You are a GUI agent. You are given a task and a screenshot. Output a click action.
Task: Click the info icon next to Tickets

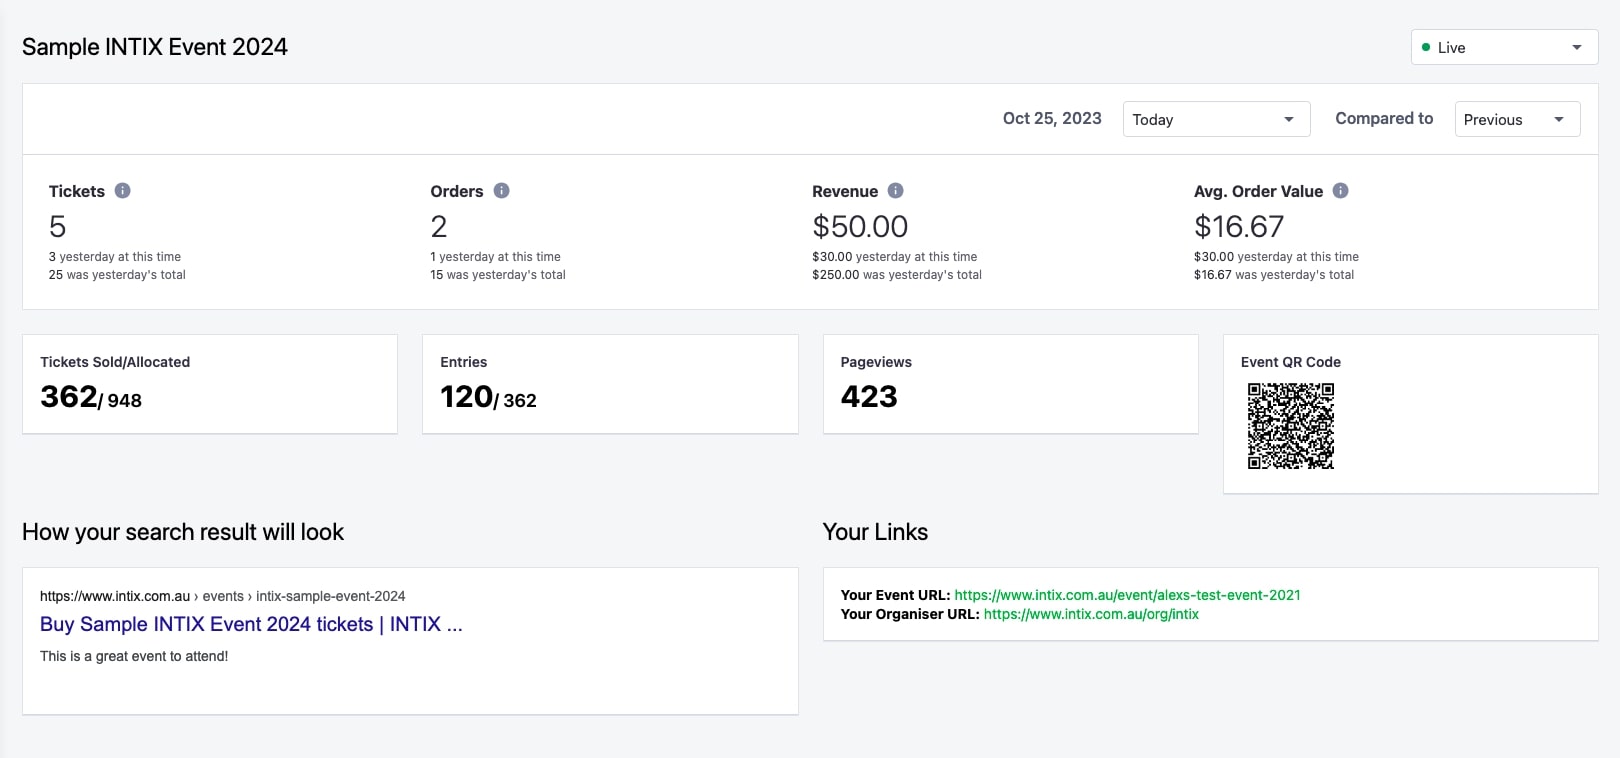(122, 191)
